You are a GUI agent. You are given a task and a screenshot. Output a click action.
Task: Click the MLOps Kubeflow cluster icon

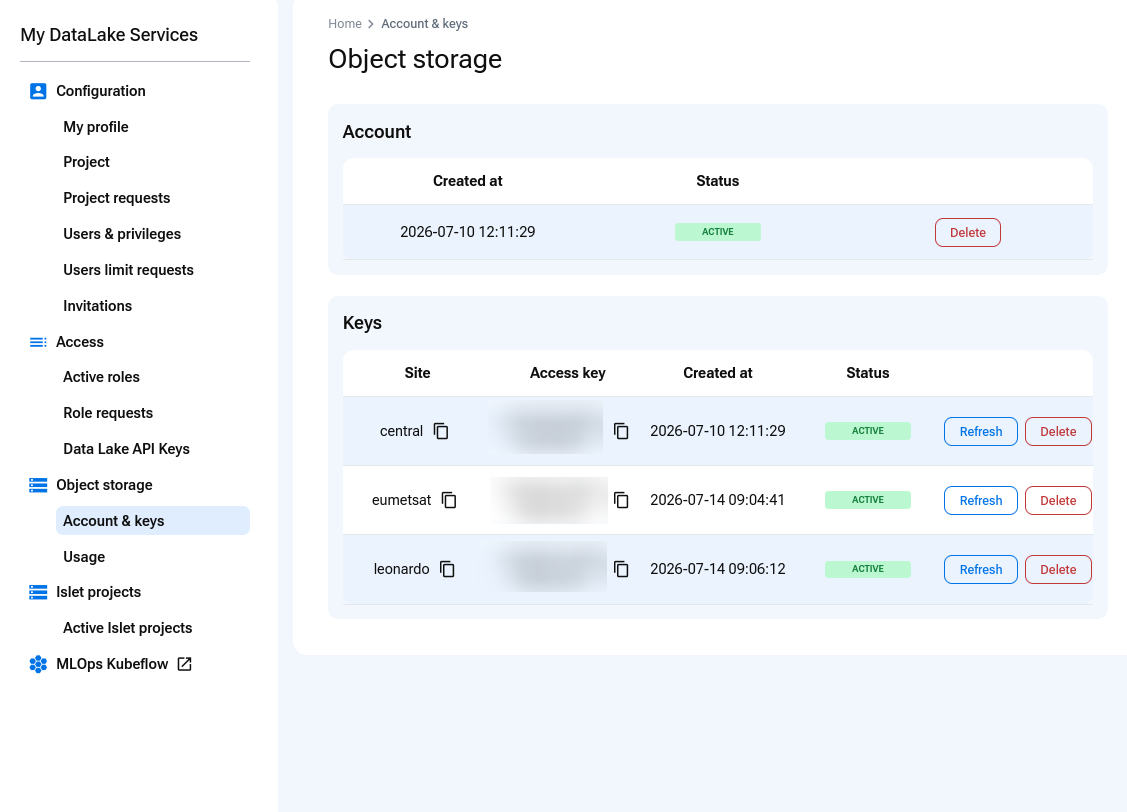pos(38,664)
